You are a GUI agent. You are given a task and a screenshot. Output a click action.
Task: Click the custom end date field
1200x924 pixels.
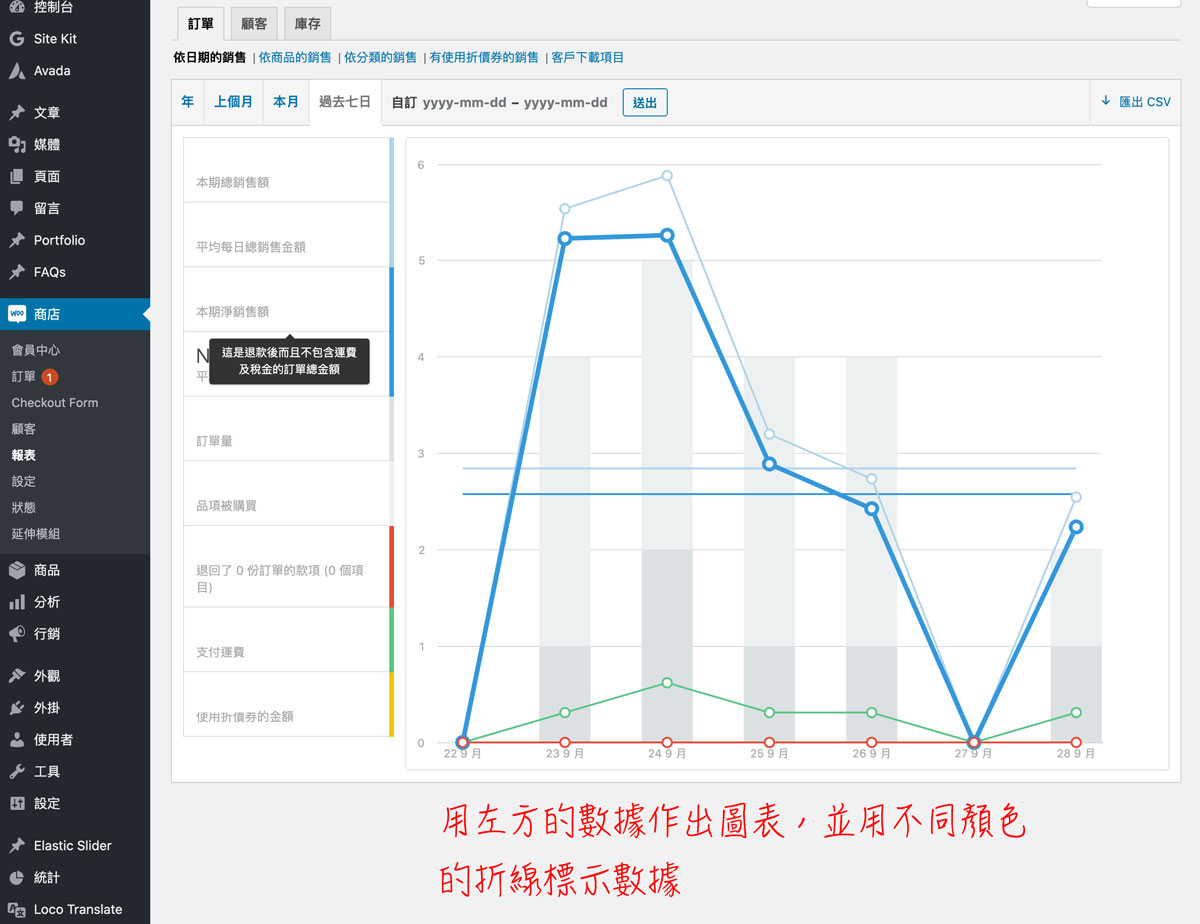click(x=566, y=102)
